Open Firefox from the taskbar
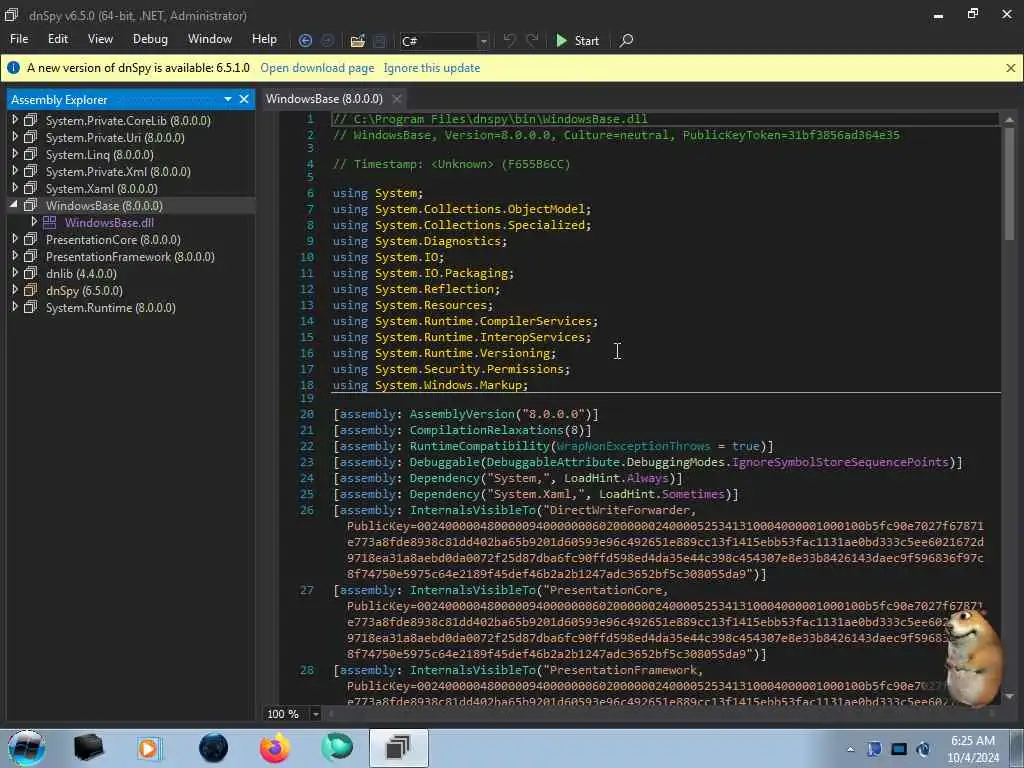1024x768 pixels. 275,748
